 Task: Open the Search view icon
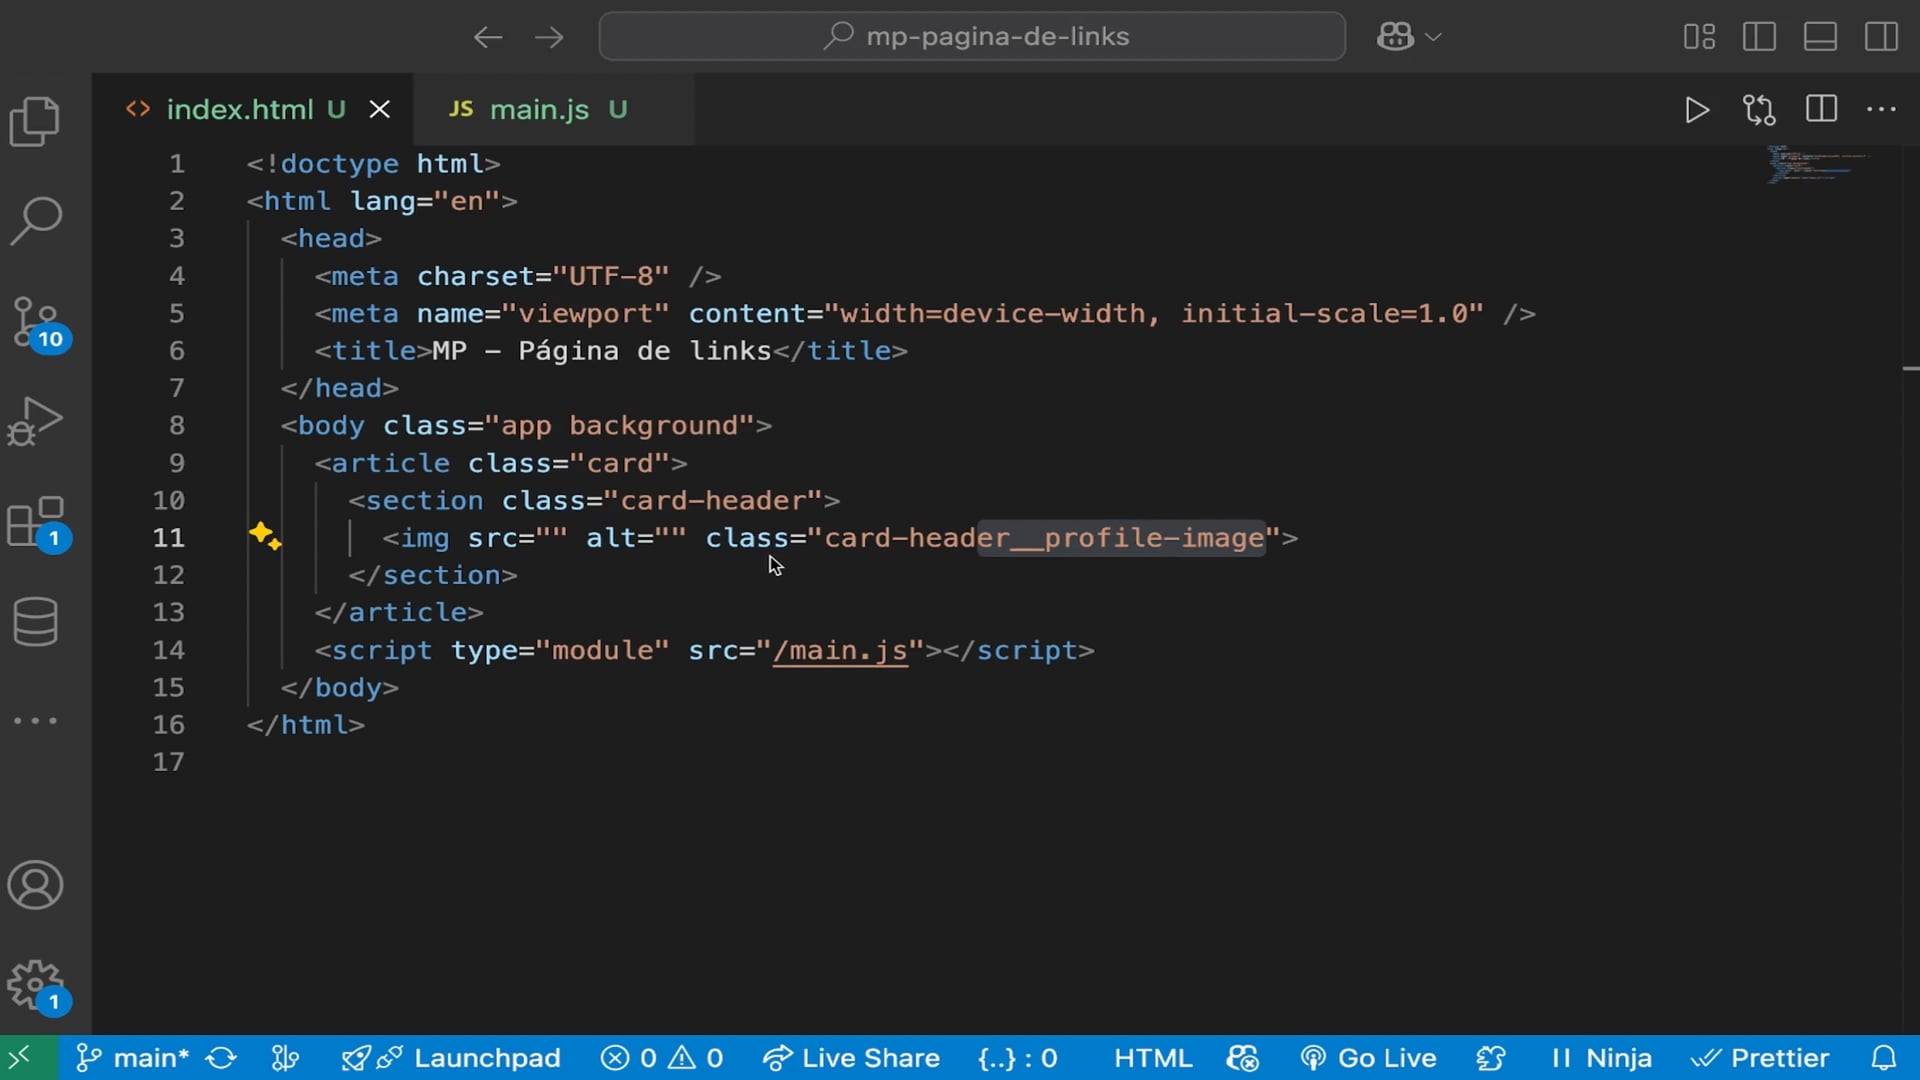pos(35,221)
